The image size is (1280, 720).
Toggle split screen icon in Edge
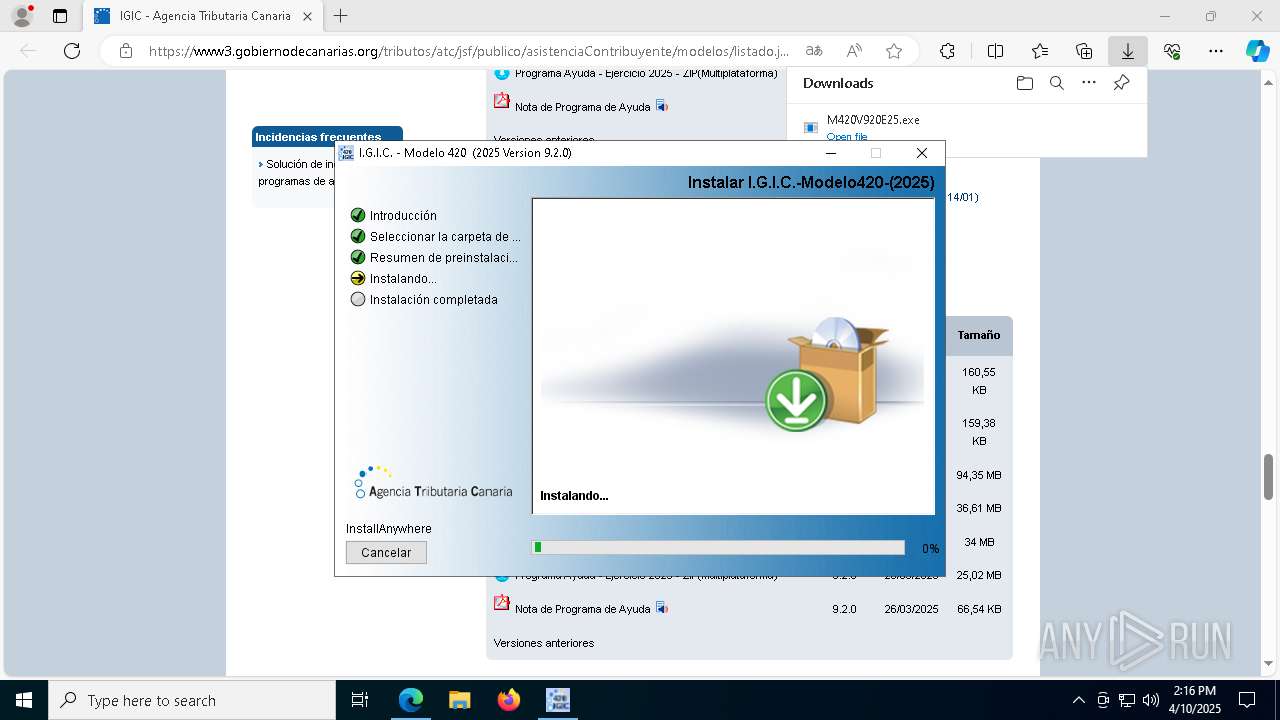click(x=995, y=51)
